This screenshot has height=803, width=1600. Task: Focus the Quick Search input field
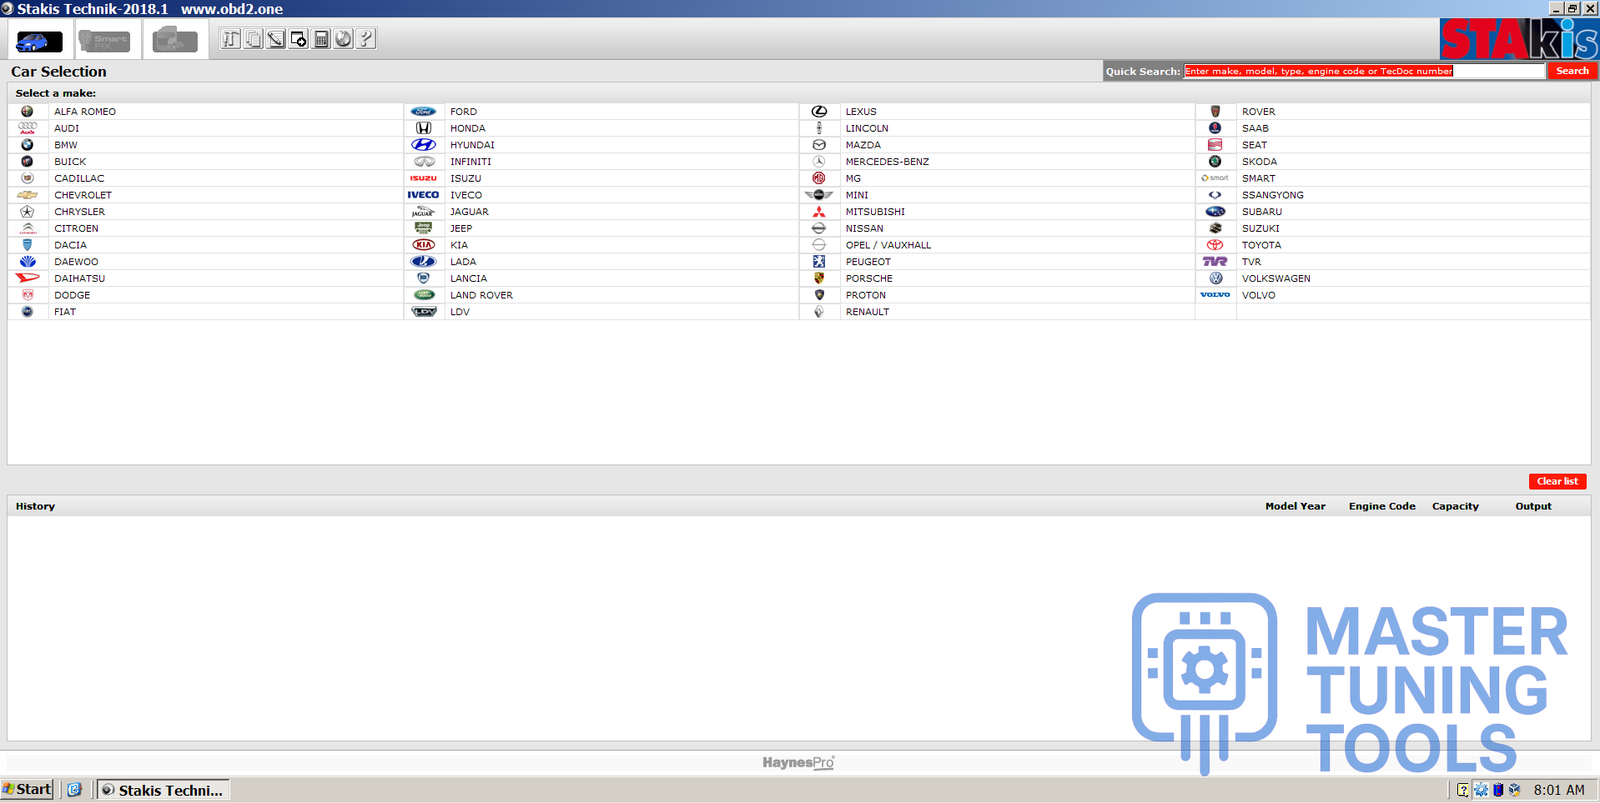click(1364, 71)
